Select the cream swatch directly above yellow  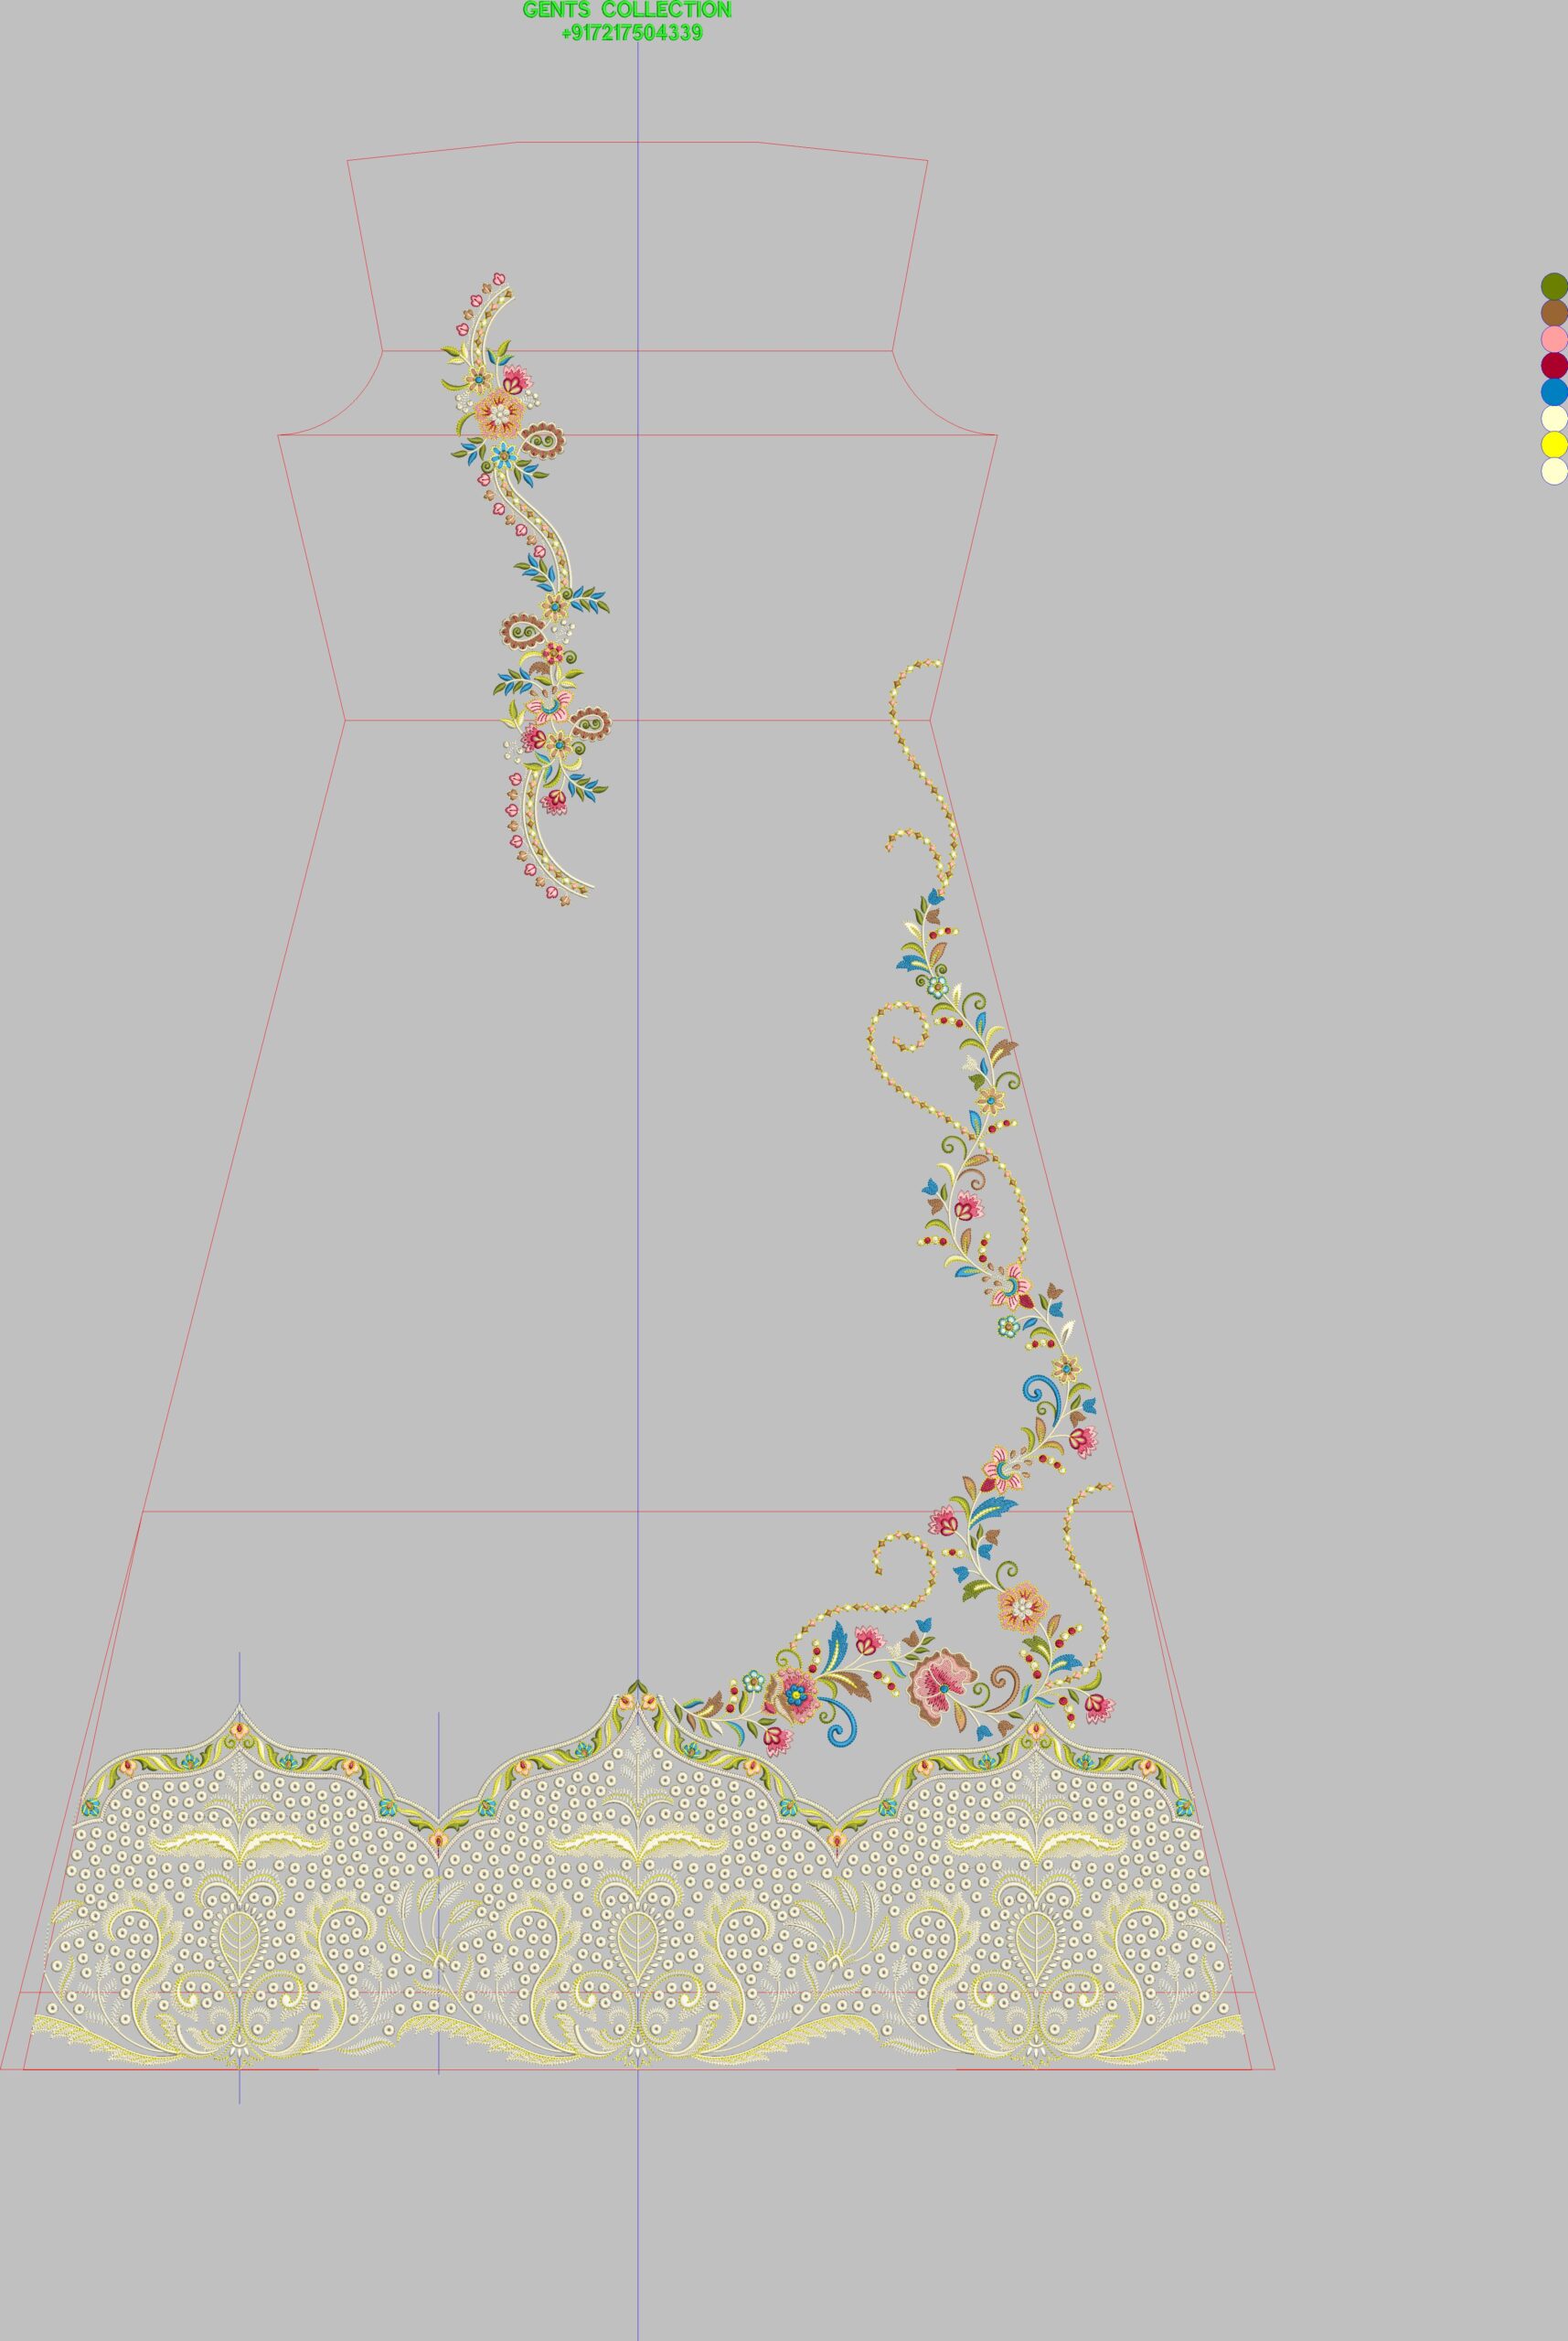pos(1553,418)
